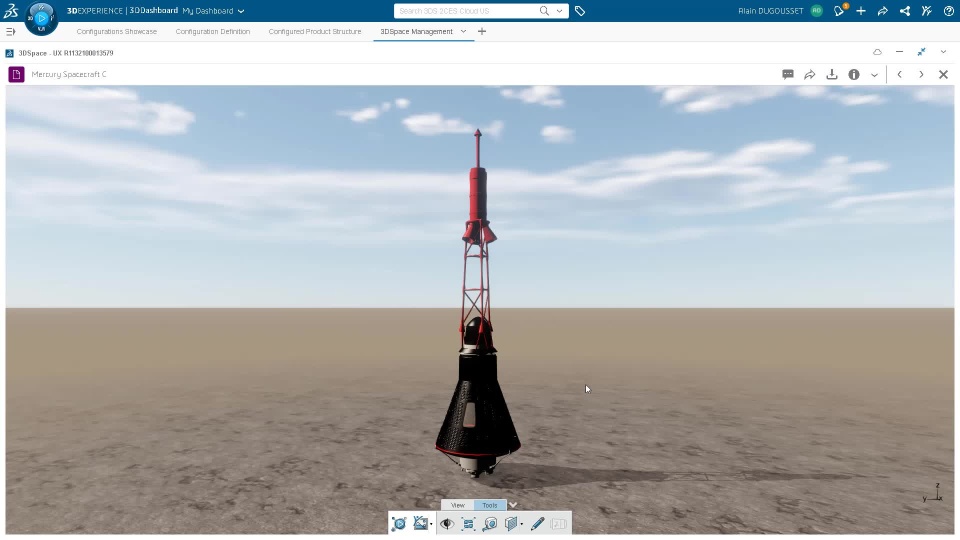Switch to View toolbar tab
This screenshot has height=540, width=960.
(457, 505)
